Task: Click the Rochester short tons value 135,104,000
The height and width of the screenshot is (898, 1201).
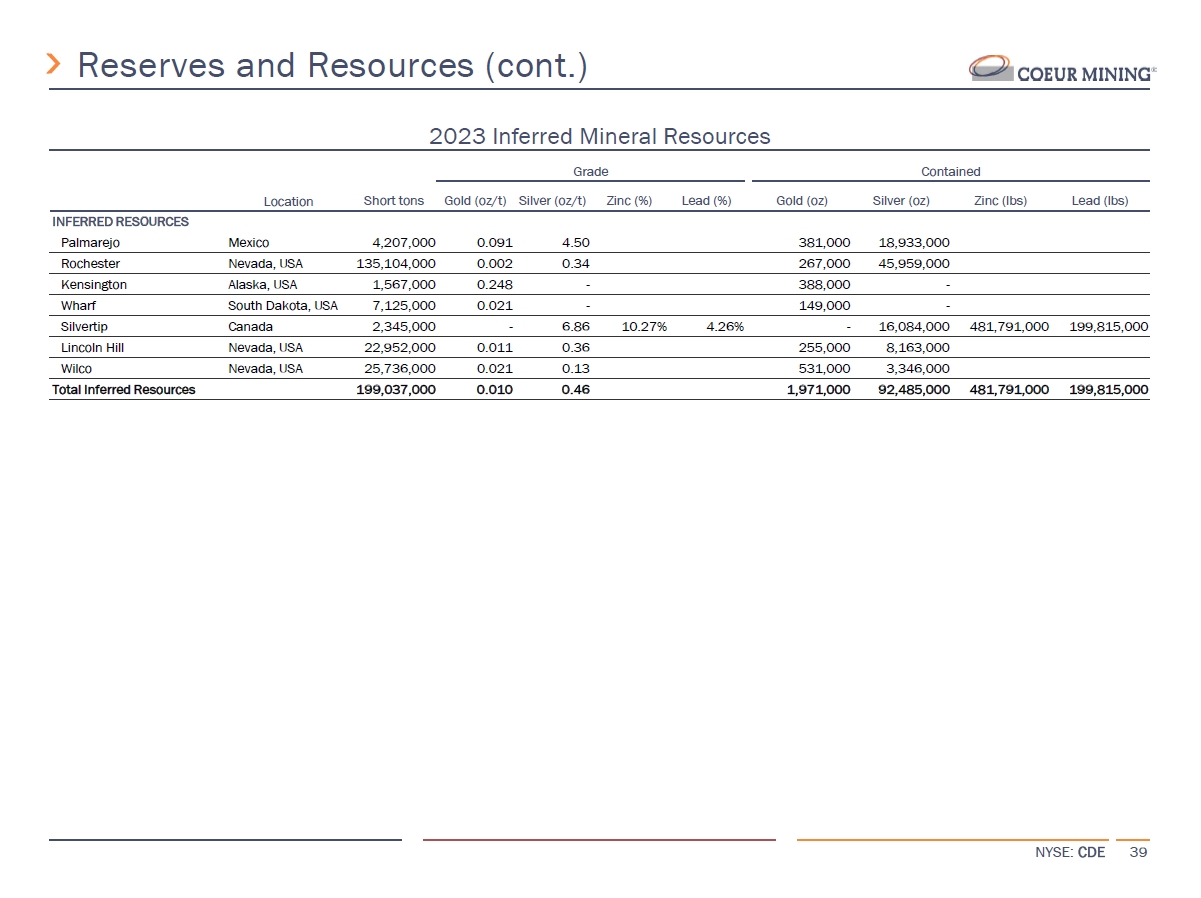Action: (x=396, y=263)
